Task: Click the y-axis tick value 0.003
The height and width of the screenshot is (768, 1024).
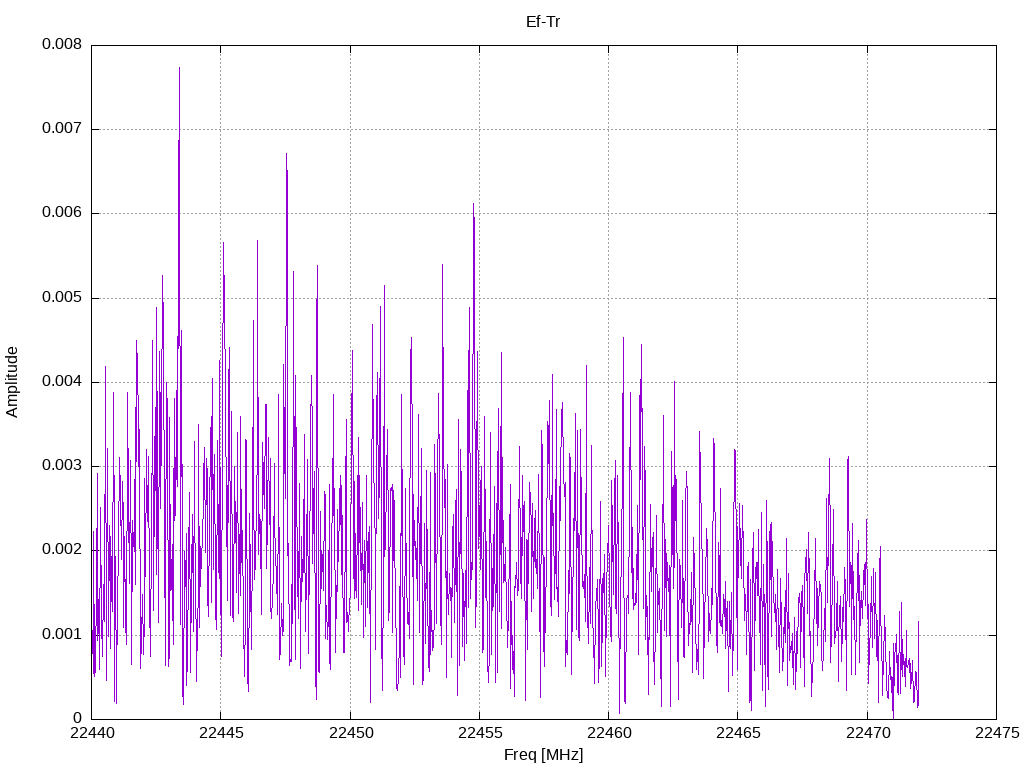Action: coord(62,466)
